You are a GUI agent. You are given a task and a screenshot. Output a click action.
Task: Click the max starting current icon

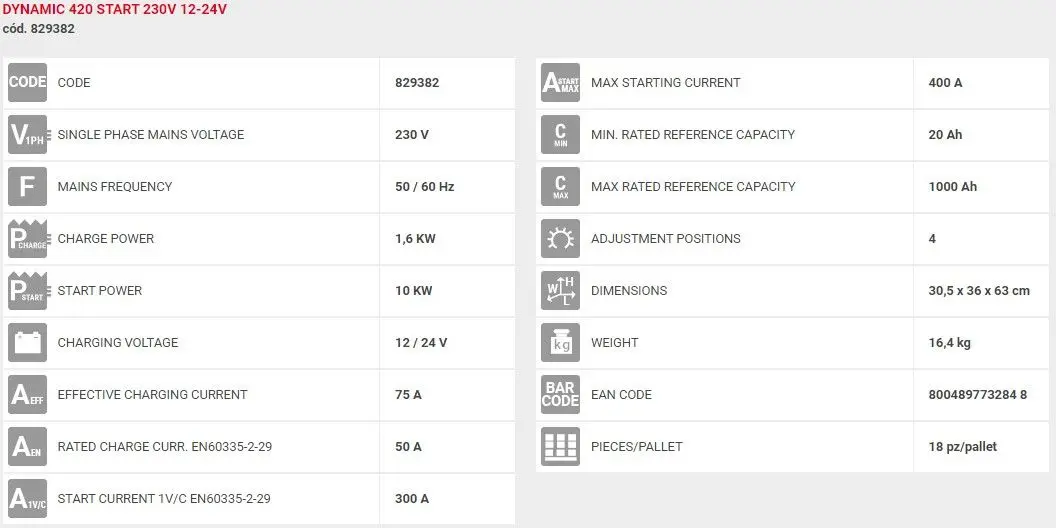560,82
